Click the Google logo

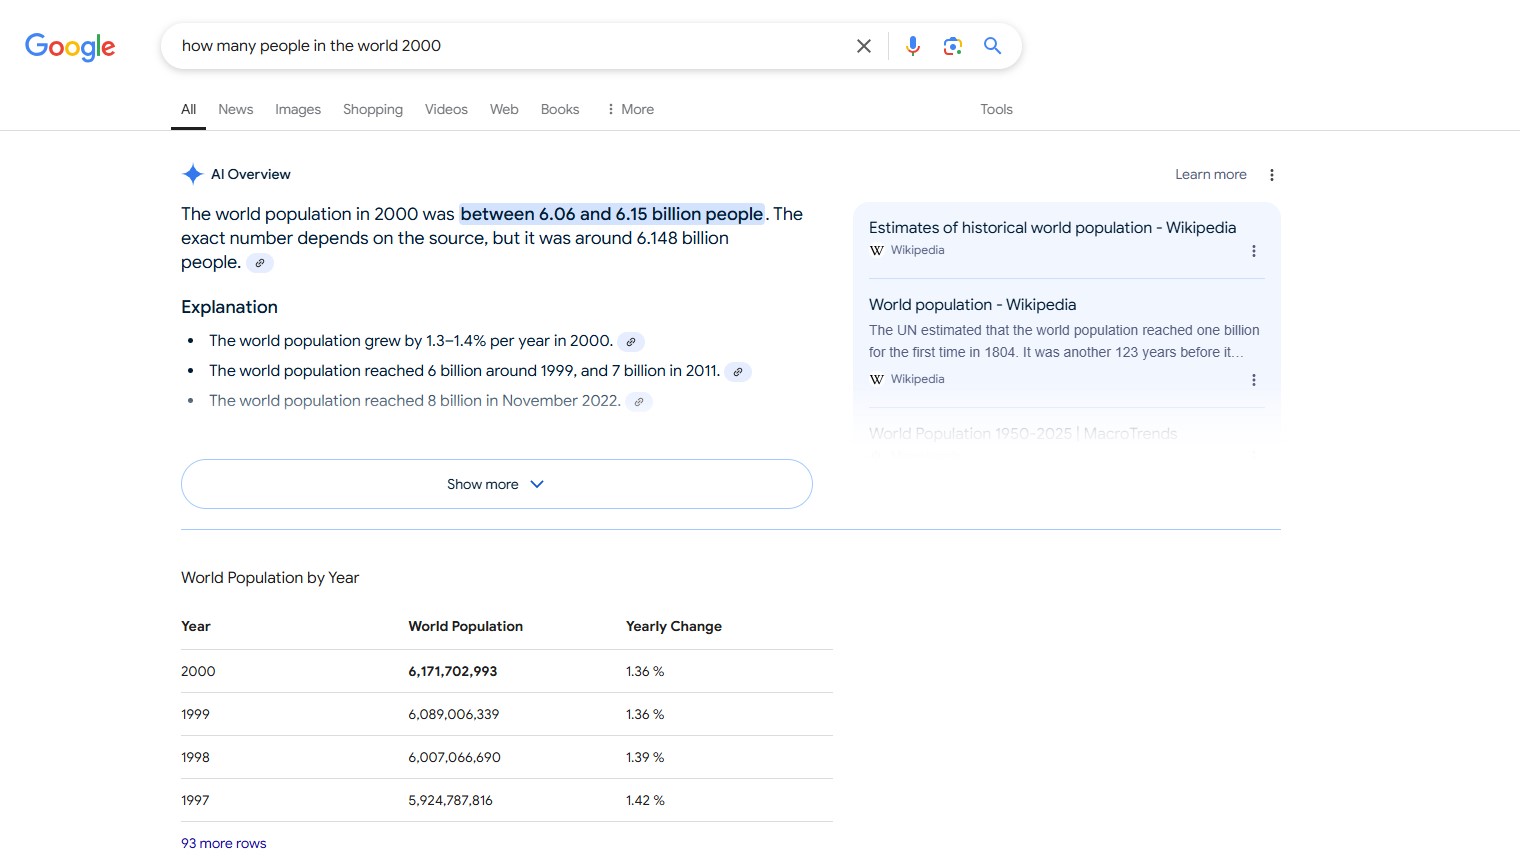pyautogui.click(x=70, y=46)
